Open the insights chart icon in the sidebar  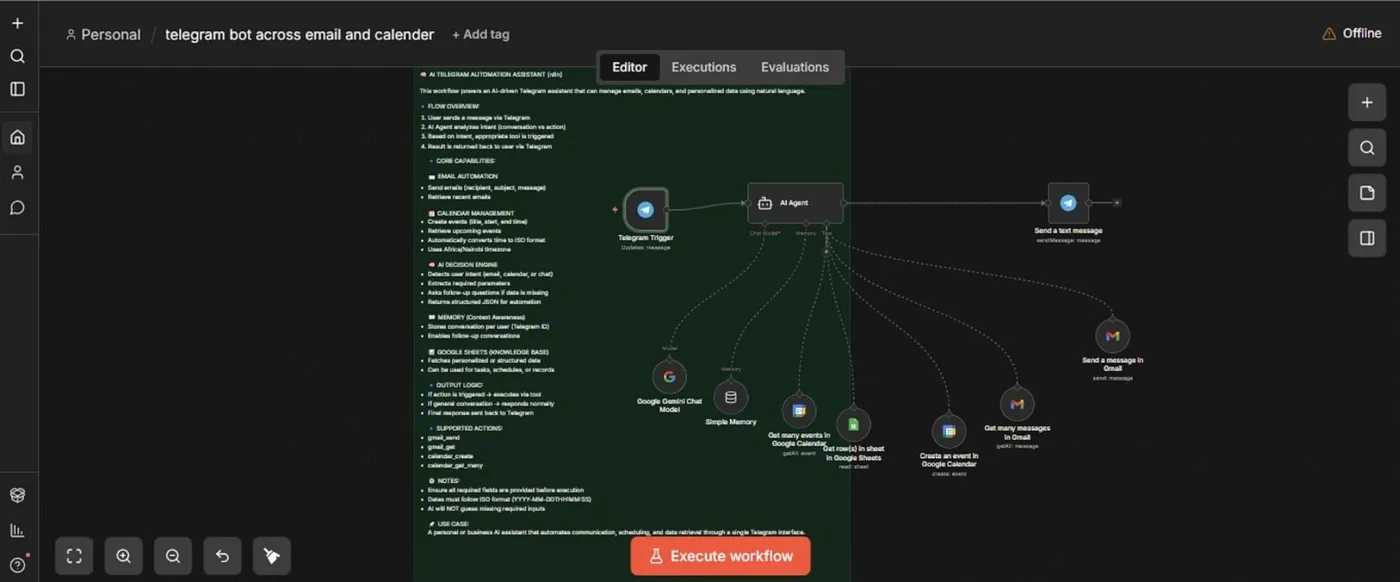[17, 530]
